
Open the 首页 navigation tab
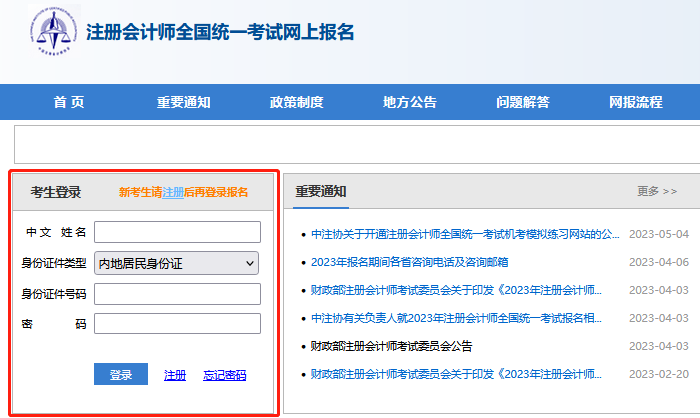click(x=69, y=102)
